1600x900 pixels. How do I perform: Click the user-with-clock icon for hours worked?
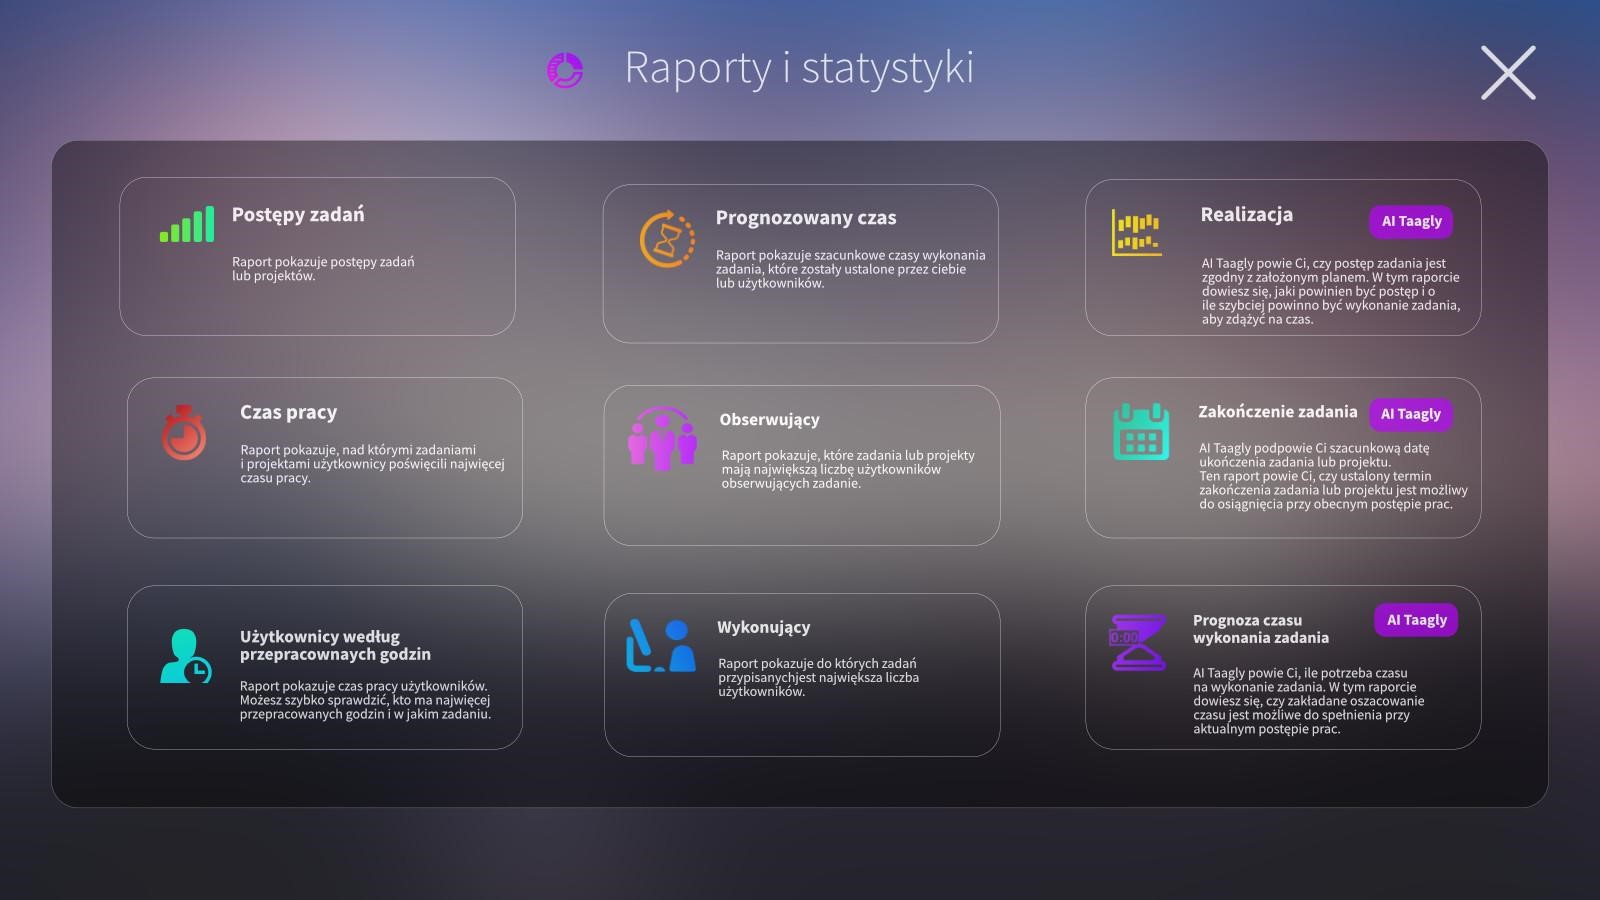pos(186,656)
